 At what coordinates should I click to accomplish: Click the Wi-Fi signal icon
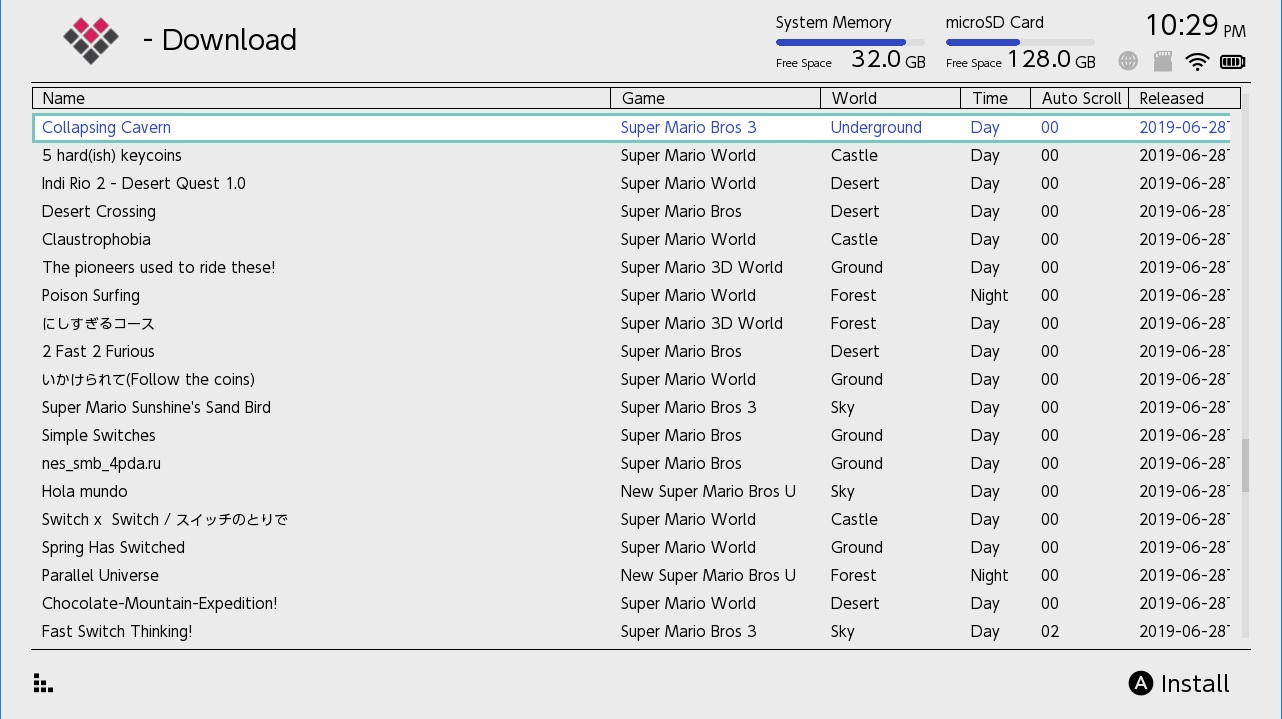pyautogui.click(x=1197, y=62)
